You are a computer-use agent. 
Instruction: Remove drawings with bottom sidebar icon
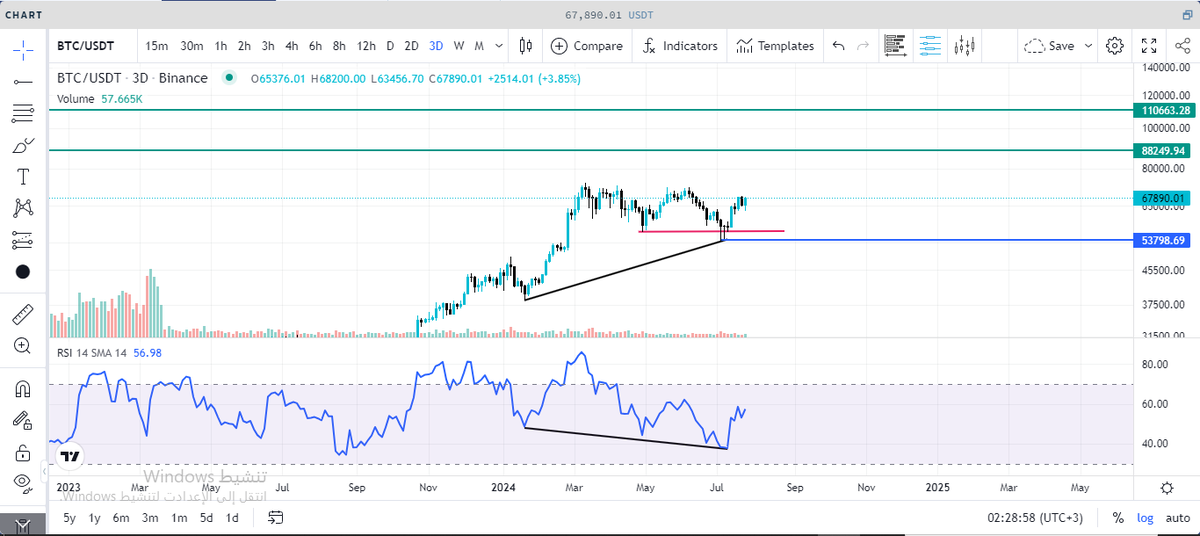23,525
